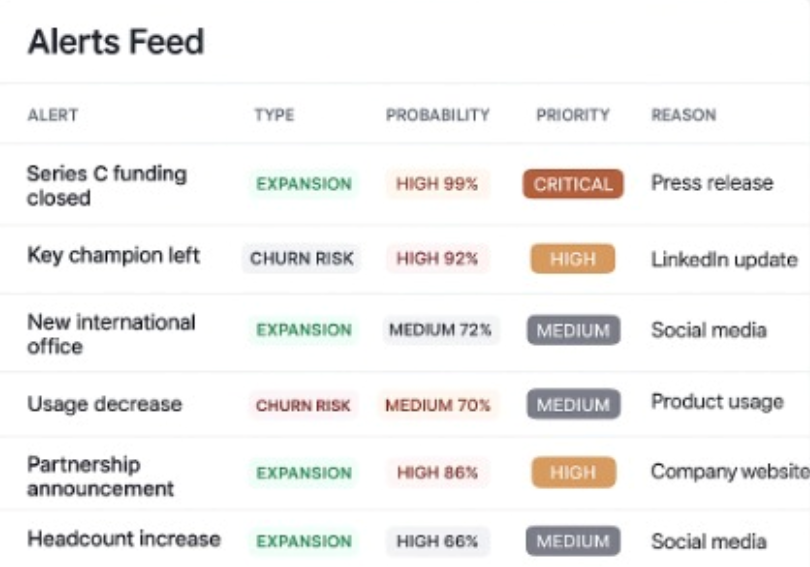This screenshot has width=810, height=567.
Task: Sort by the PRIORITY column header
Action: click(572, 115)
